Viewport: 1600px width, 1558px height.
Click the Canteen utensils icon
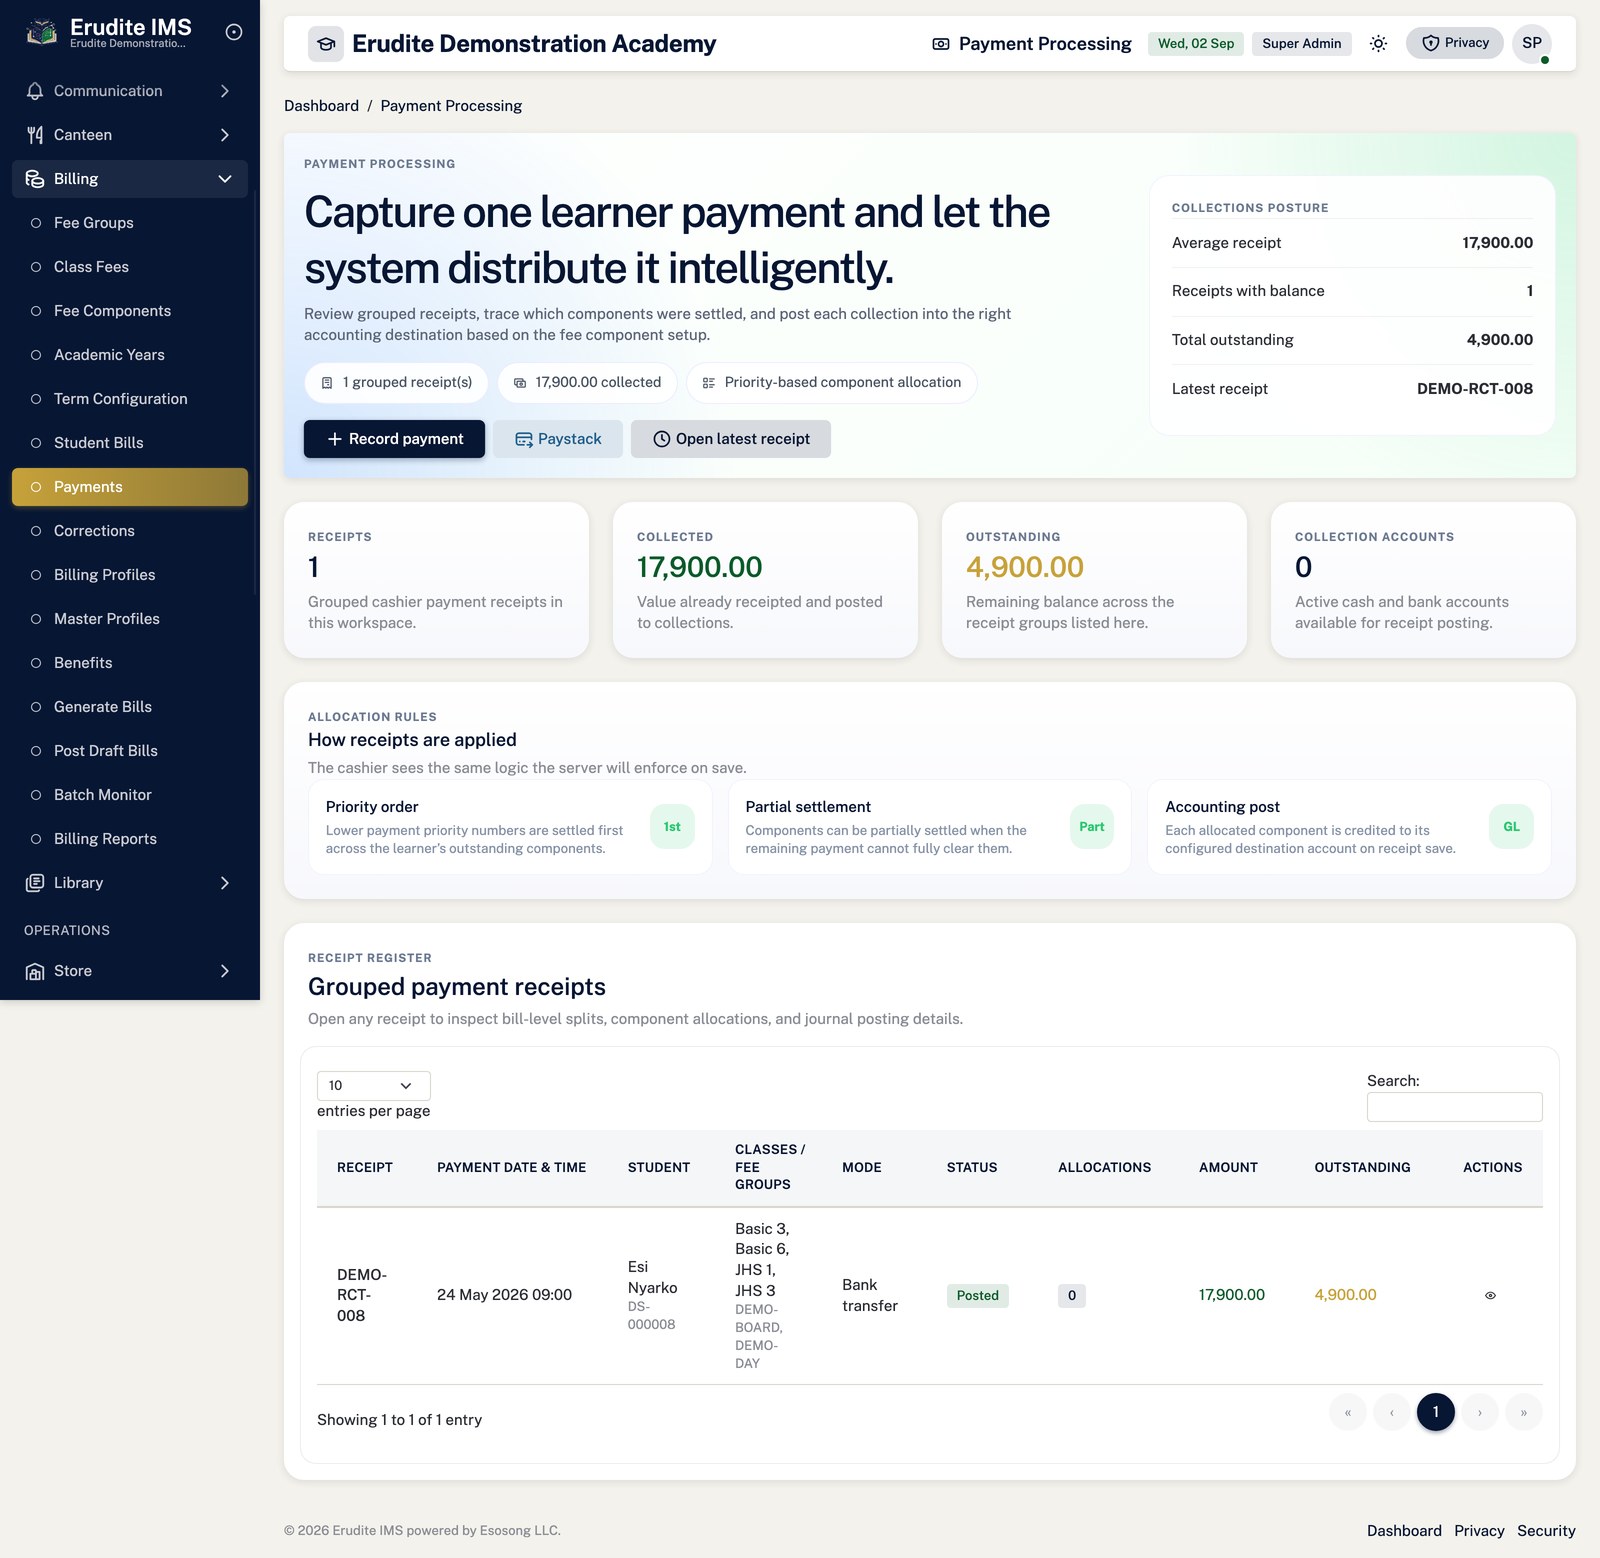35,135
